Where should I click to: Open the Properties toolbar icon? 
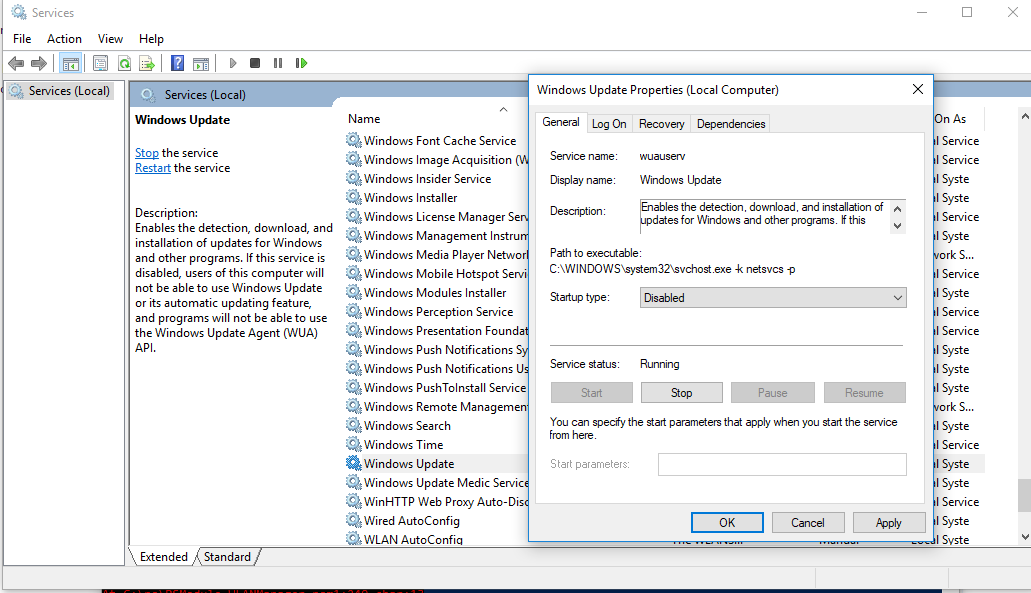(100, 63)
